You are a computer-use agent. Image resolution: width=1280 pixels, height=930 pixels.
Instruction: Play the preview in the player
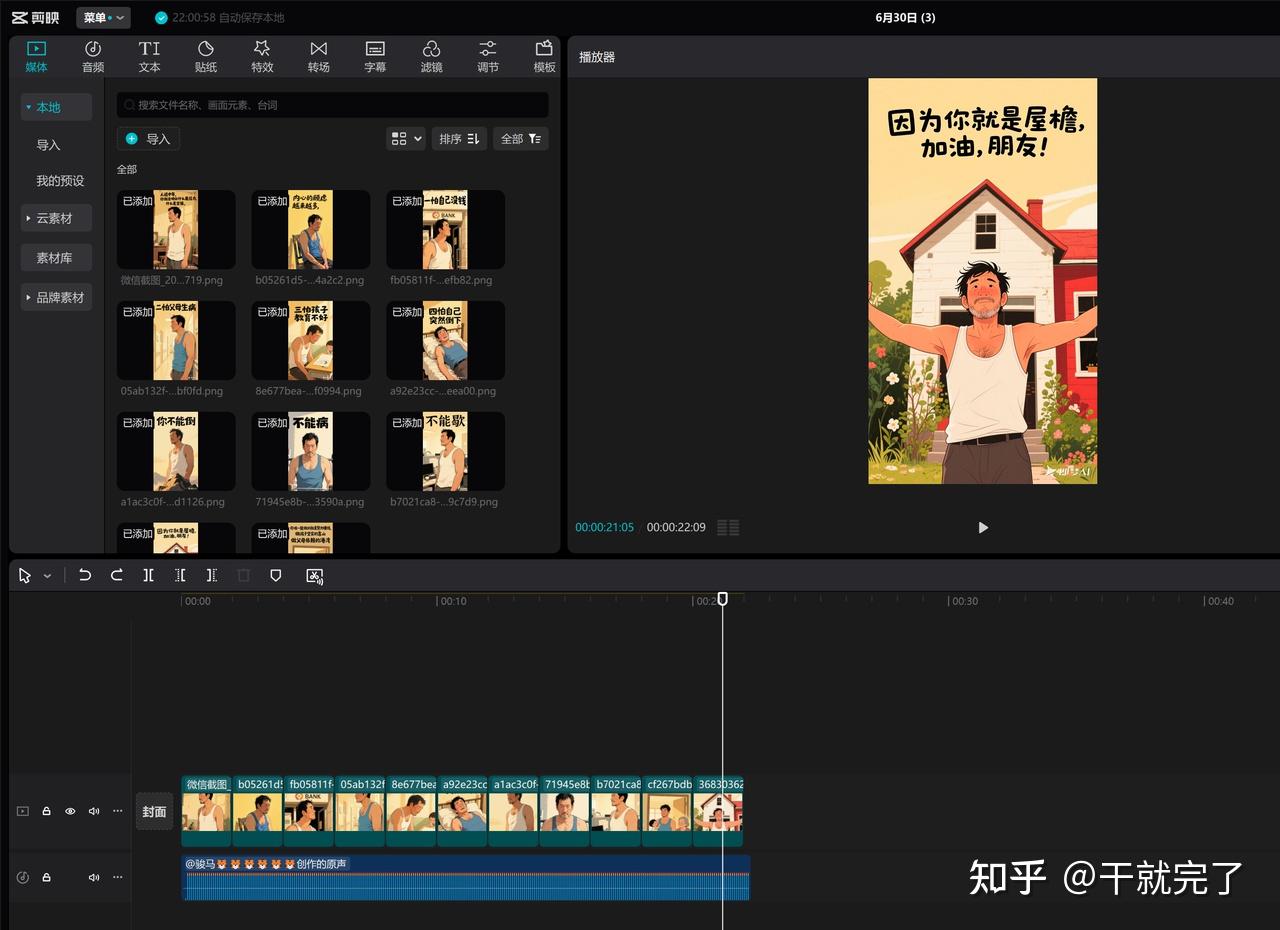pyautogui.click(x=982, y=527)
